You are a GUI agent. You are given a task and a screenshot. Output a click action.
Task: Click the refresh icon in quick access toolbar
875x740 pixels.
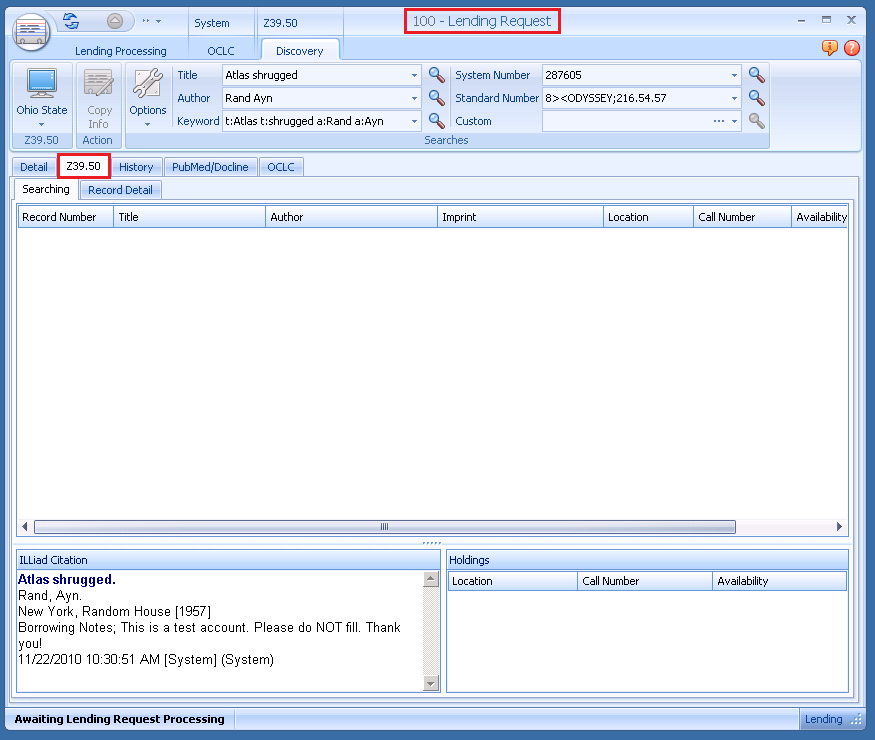[x=71, y=20]
